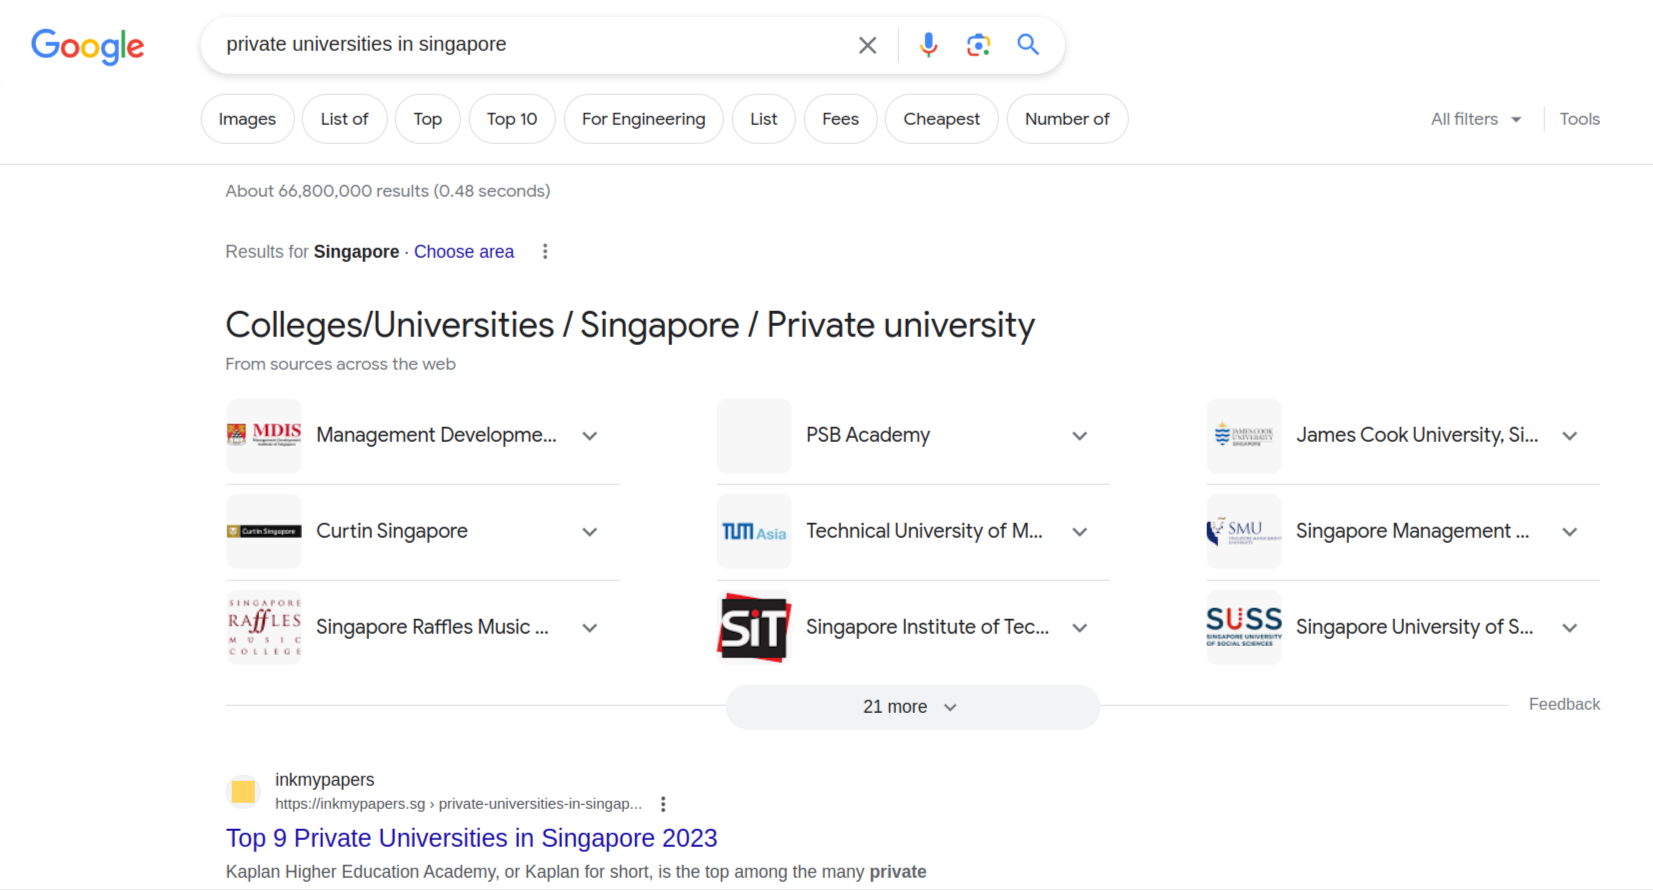Start voice search with the microphone icon
The width and height of the screenshot is (1653, 890).
pos(928,45)
